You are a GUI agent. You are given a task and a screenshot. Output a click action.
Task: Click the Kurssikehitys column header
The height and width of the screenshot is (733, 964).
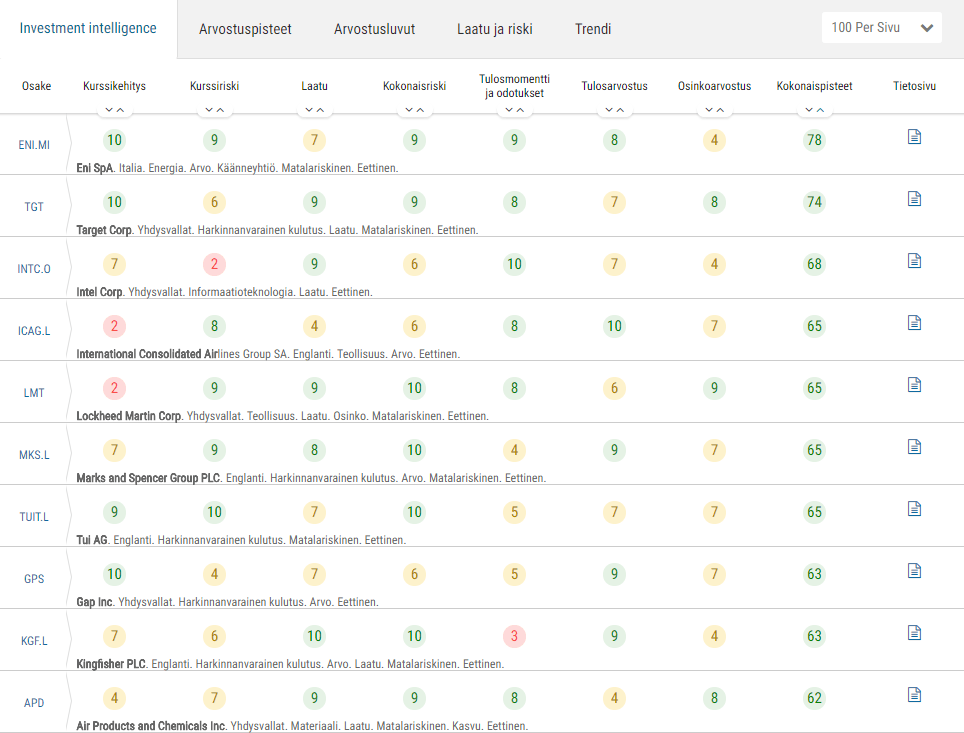[114, 86]
